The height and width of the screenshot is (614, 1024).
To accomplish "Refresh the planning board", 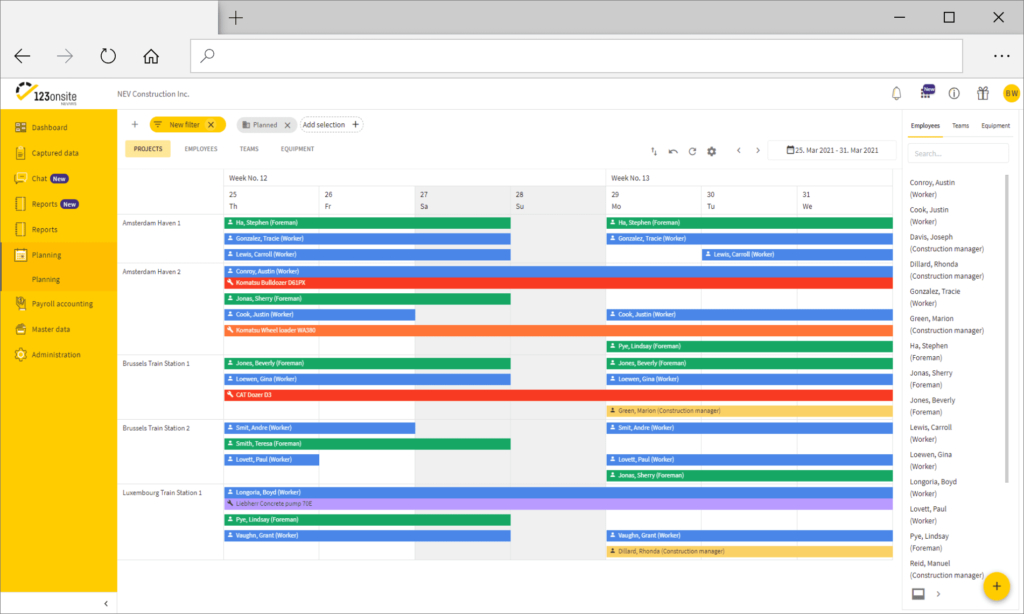I will click(x=692, y=151).
